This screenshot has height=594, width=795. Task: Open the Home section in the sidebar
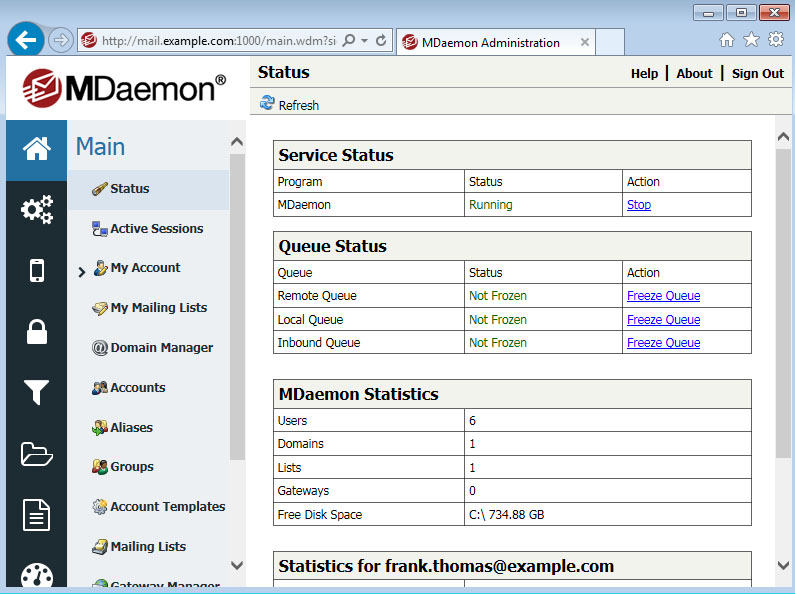[37, 150]
